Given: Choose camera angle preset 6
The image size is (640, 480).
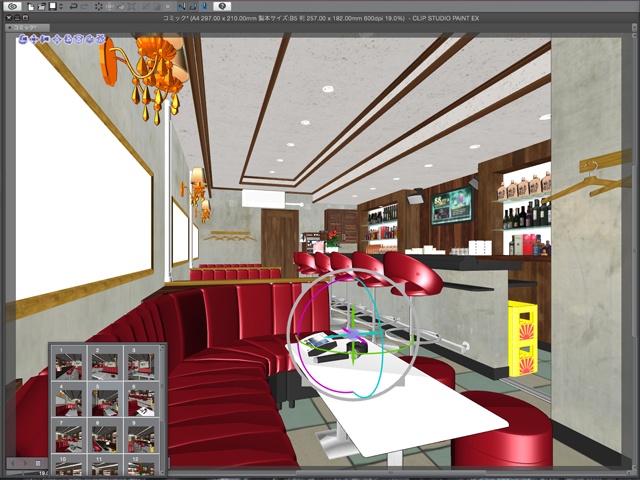Looking at the screenshot, I should (x=141, y=400).
